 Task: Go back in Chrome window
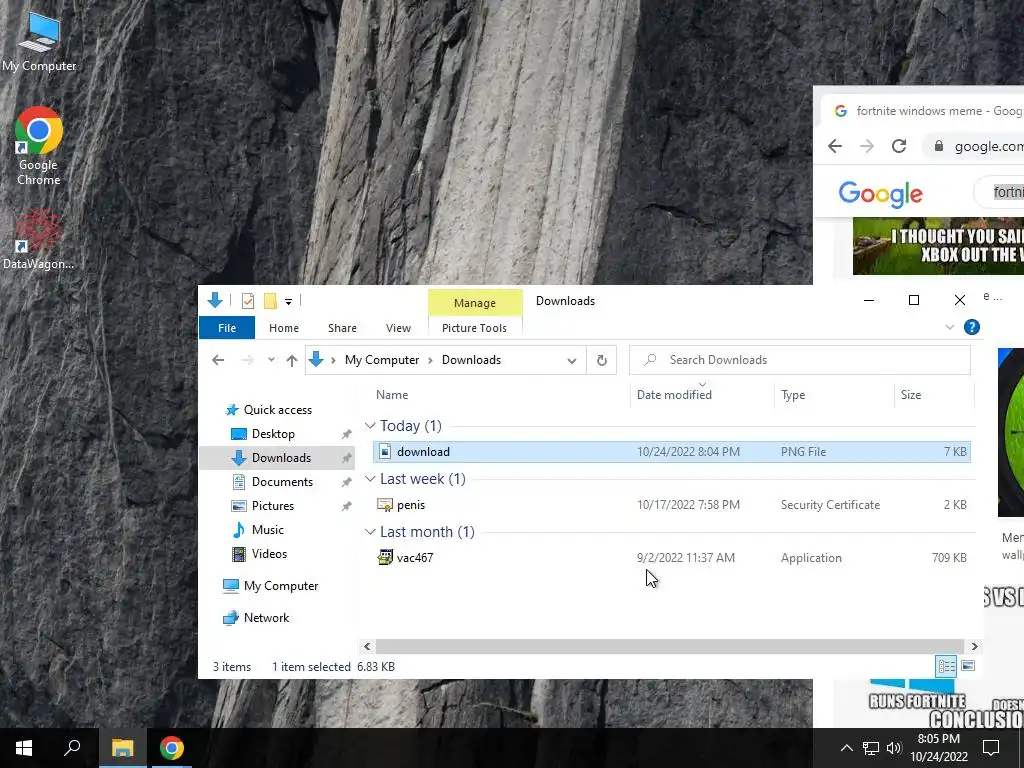pyautogui.click(x=835, y=146)
